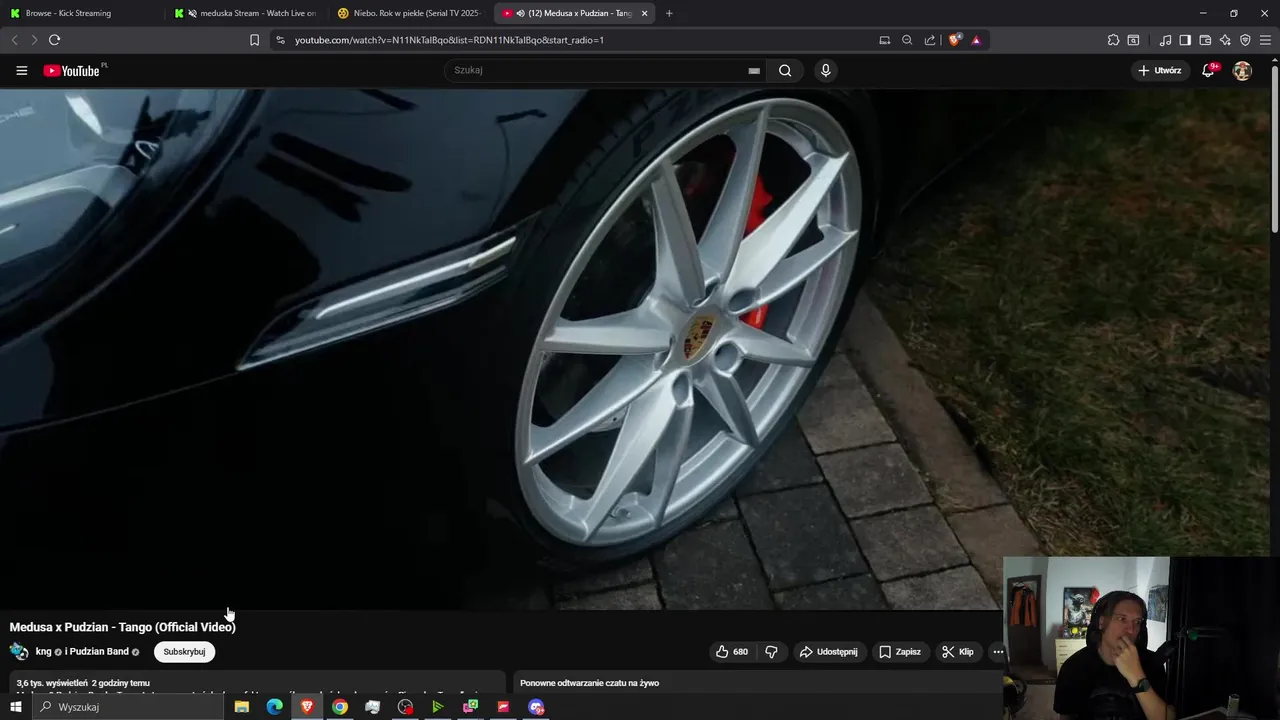Open YouTube notifications bell
The width and height of the screenshot is (1280, 720).
(x=1208, y=70)
